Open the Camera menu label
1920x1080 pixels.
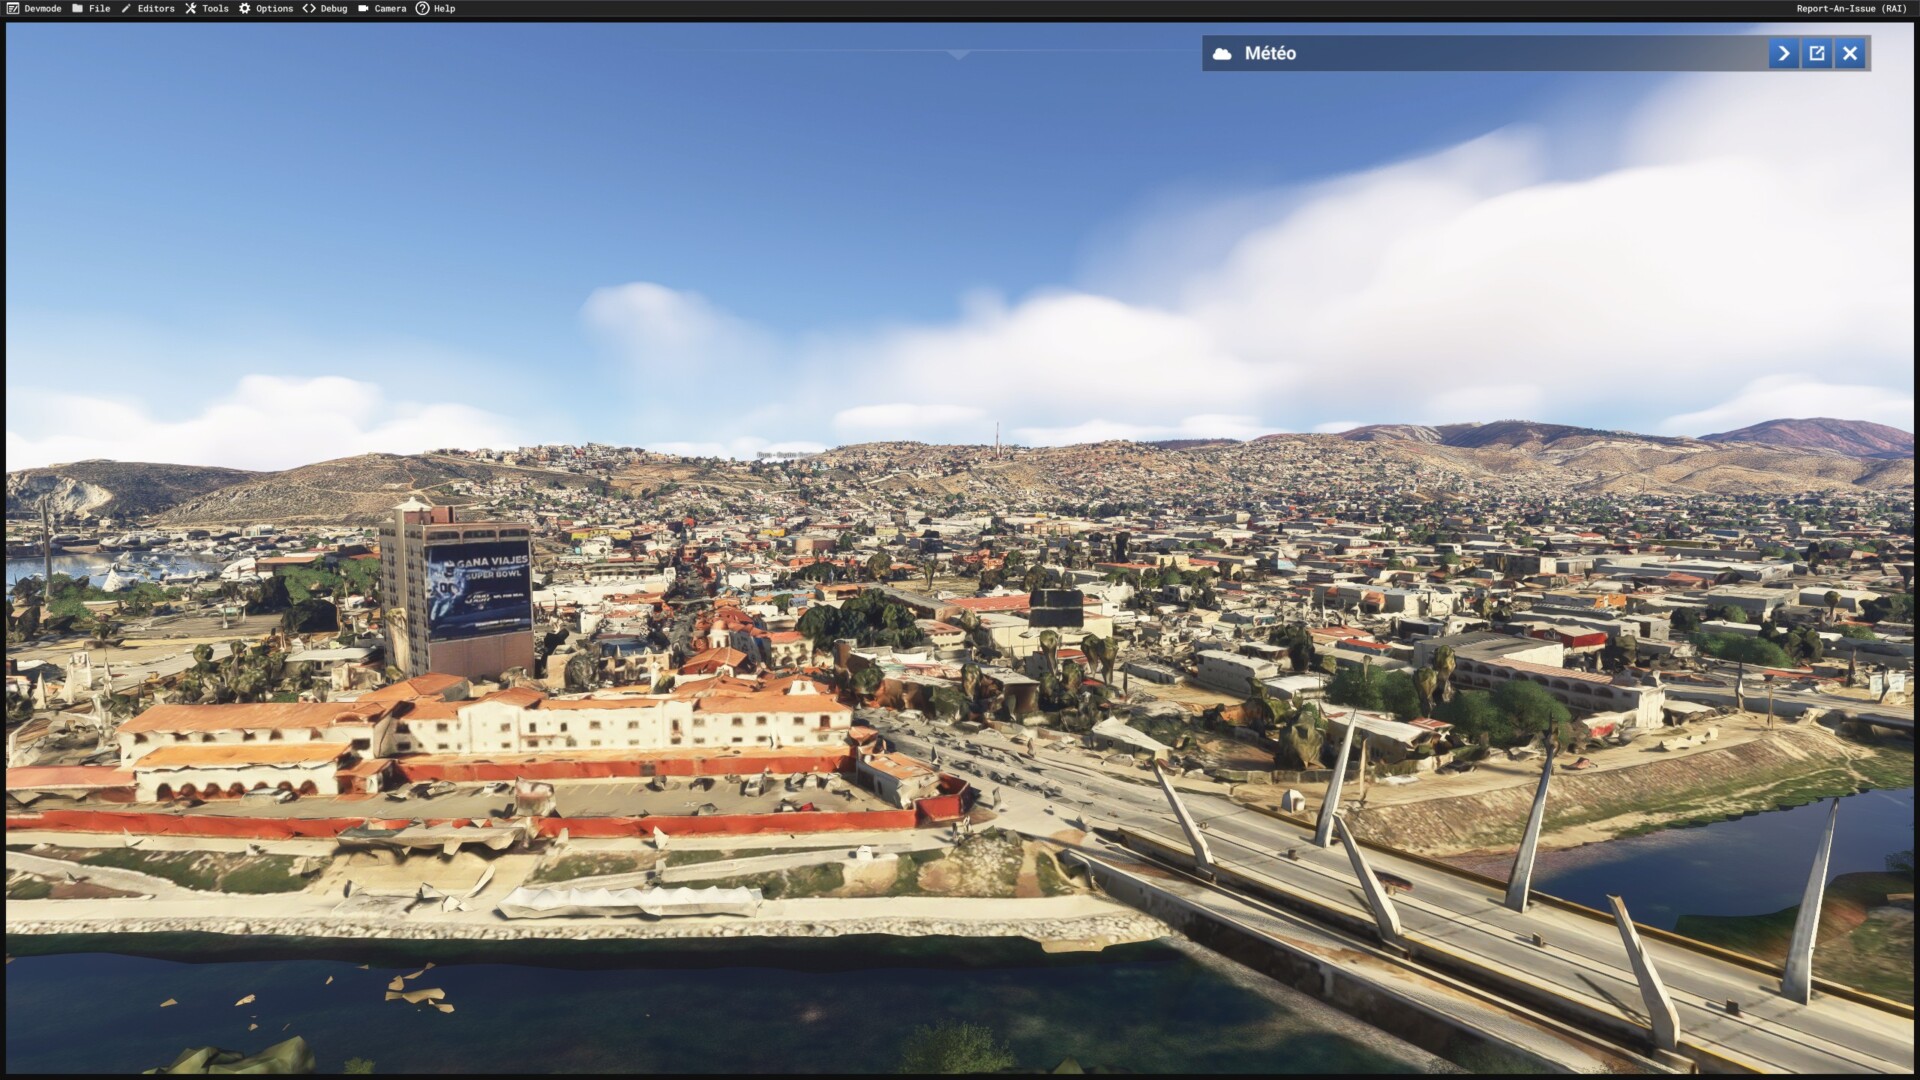pyautogui.click(x=390, y=8)
